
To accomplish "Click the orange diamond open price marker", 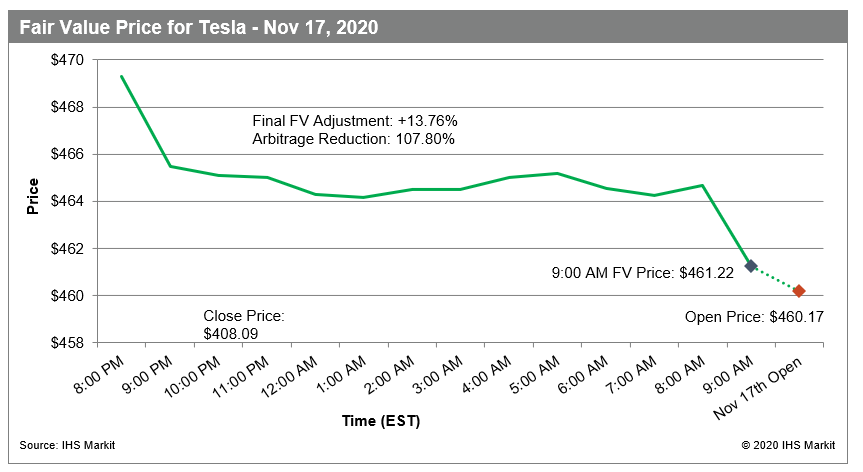I will coord(799,291).
